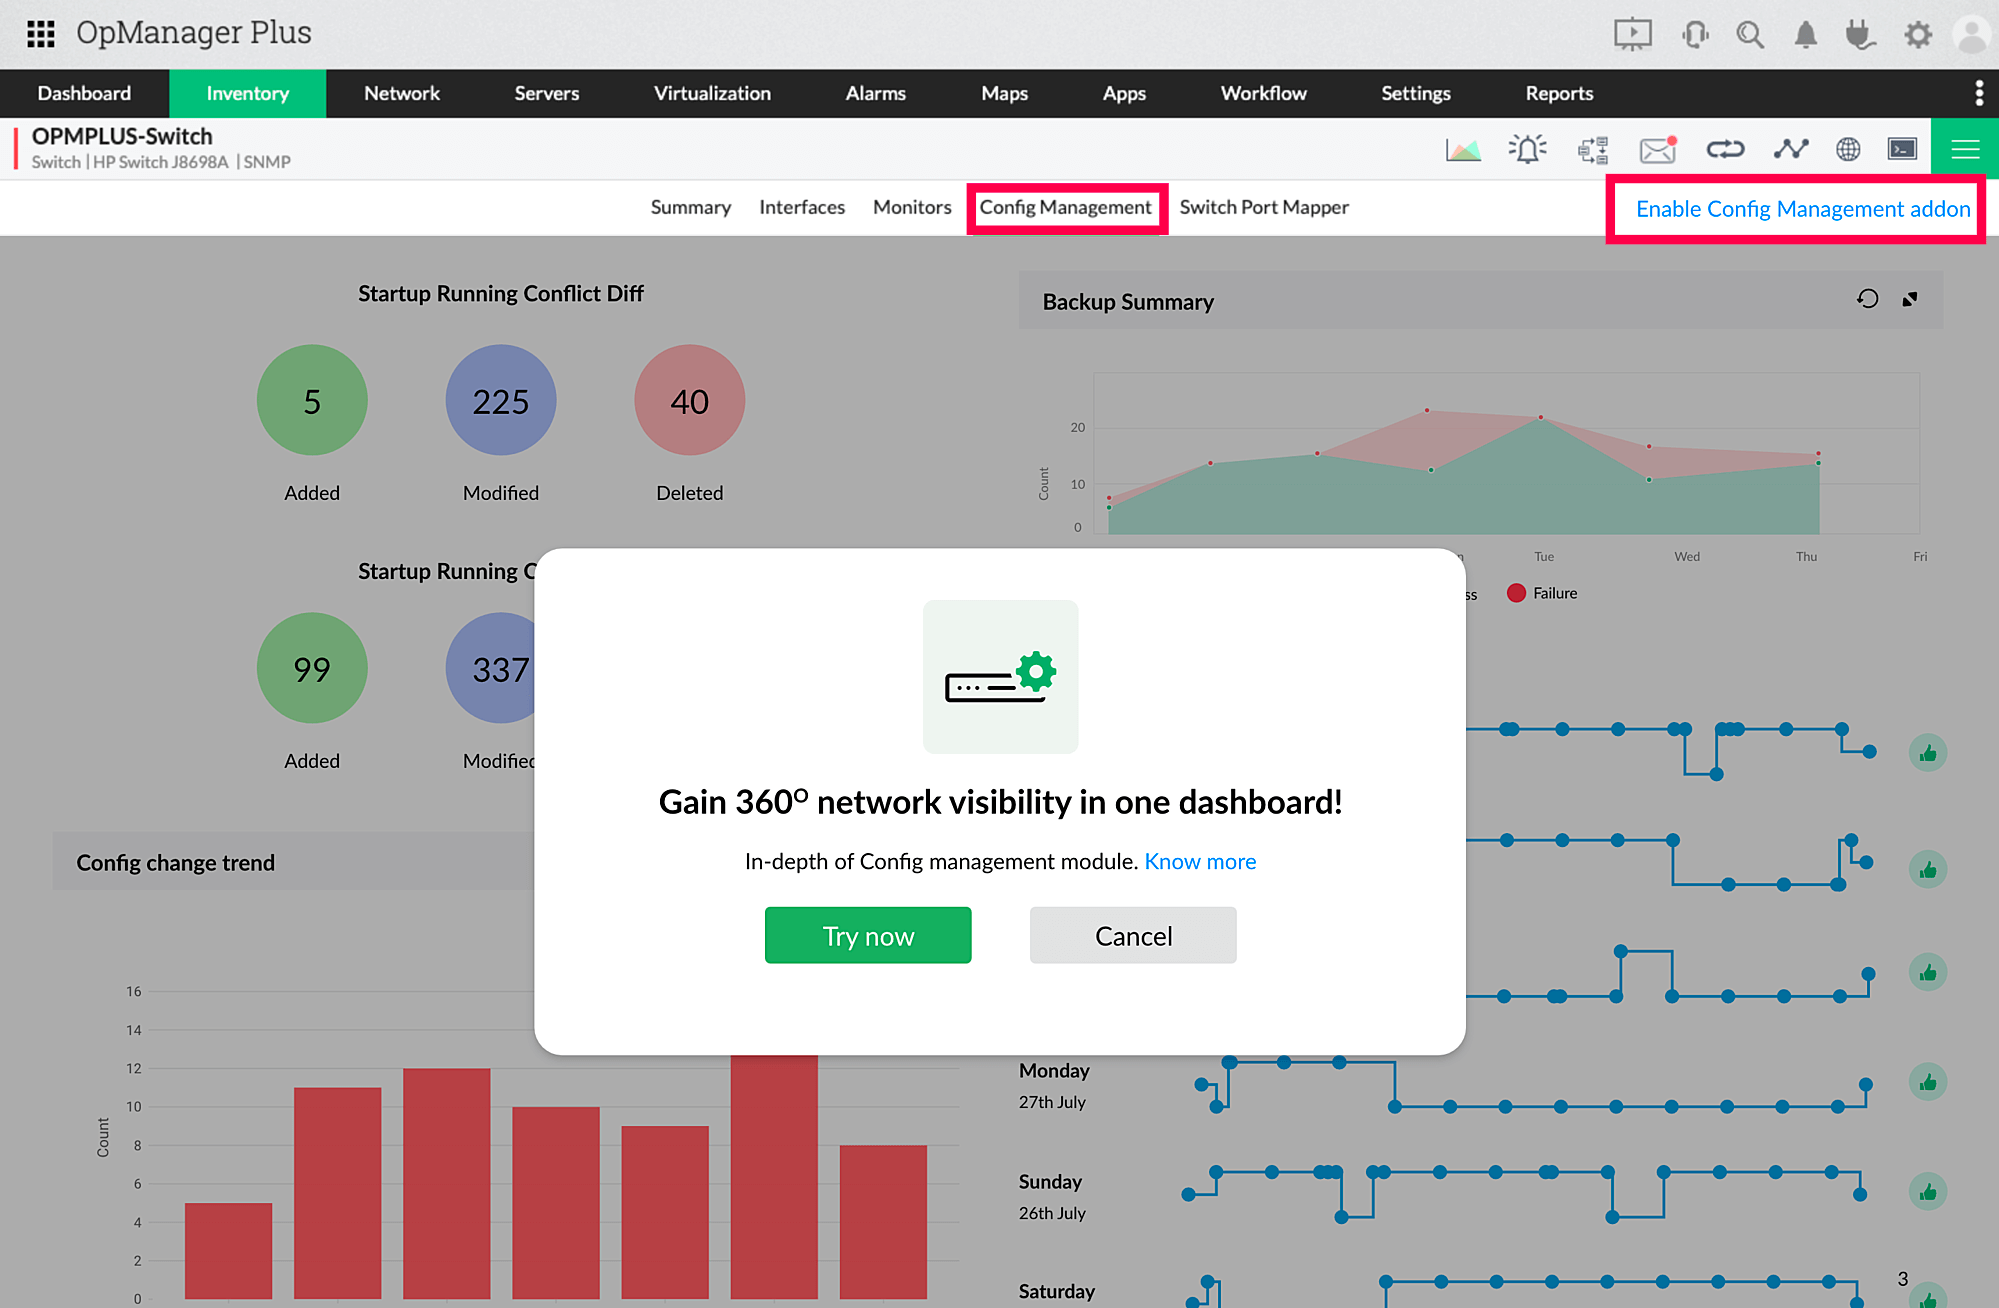Cancel the addon dialog
1999x1308 pixels.
tap(1132, 935)
